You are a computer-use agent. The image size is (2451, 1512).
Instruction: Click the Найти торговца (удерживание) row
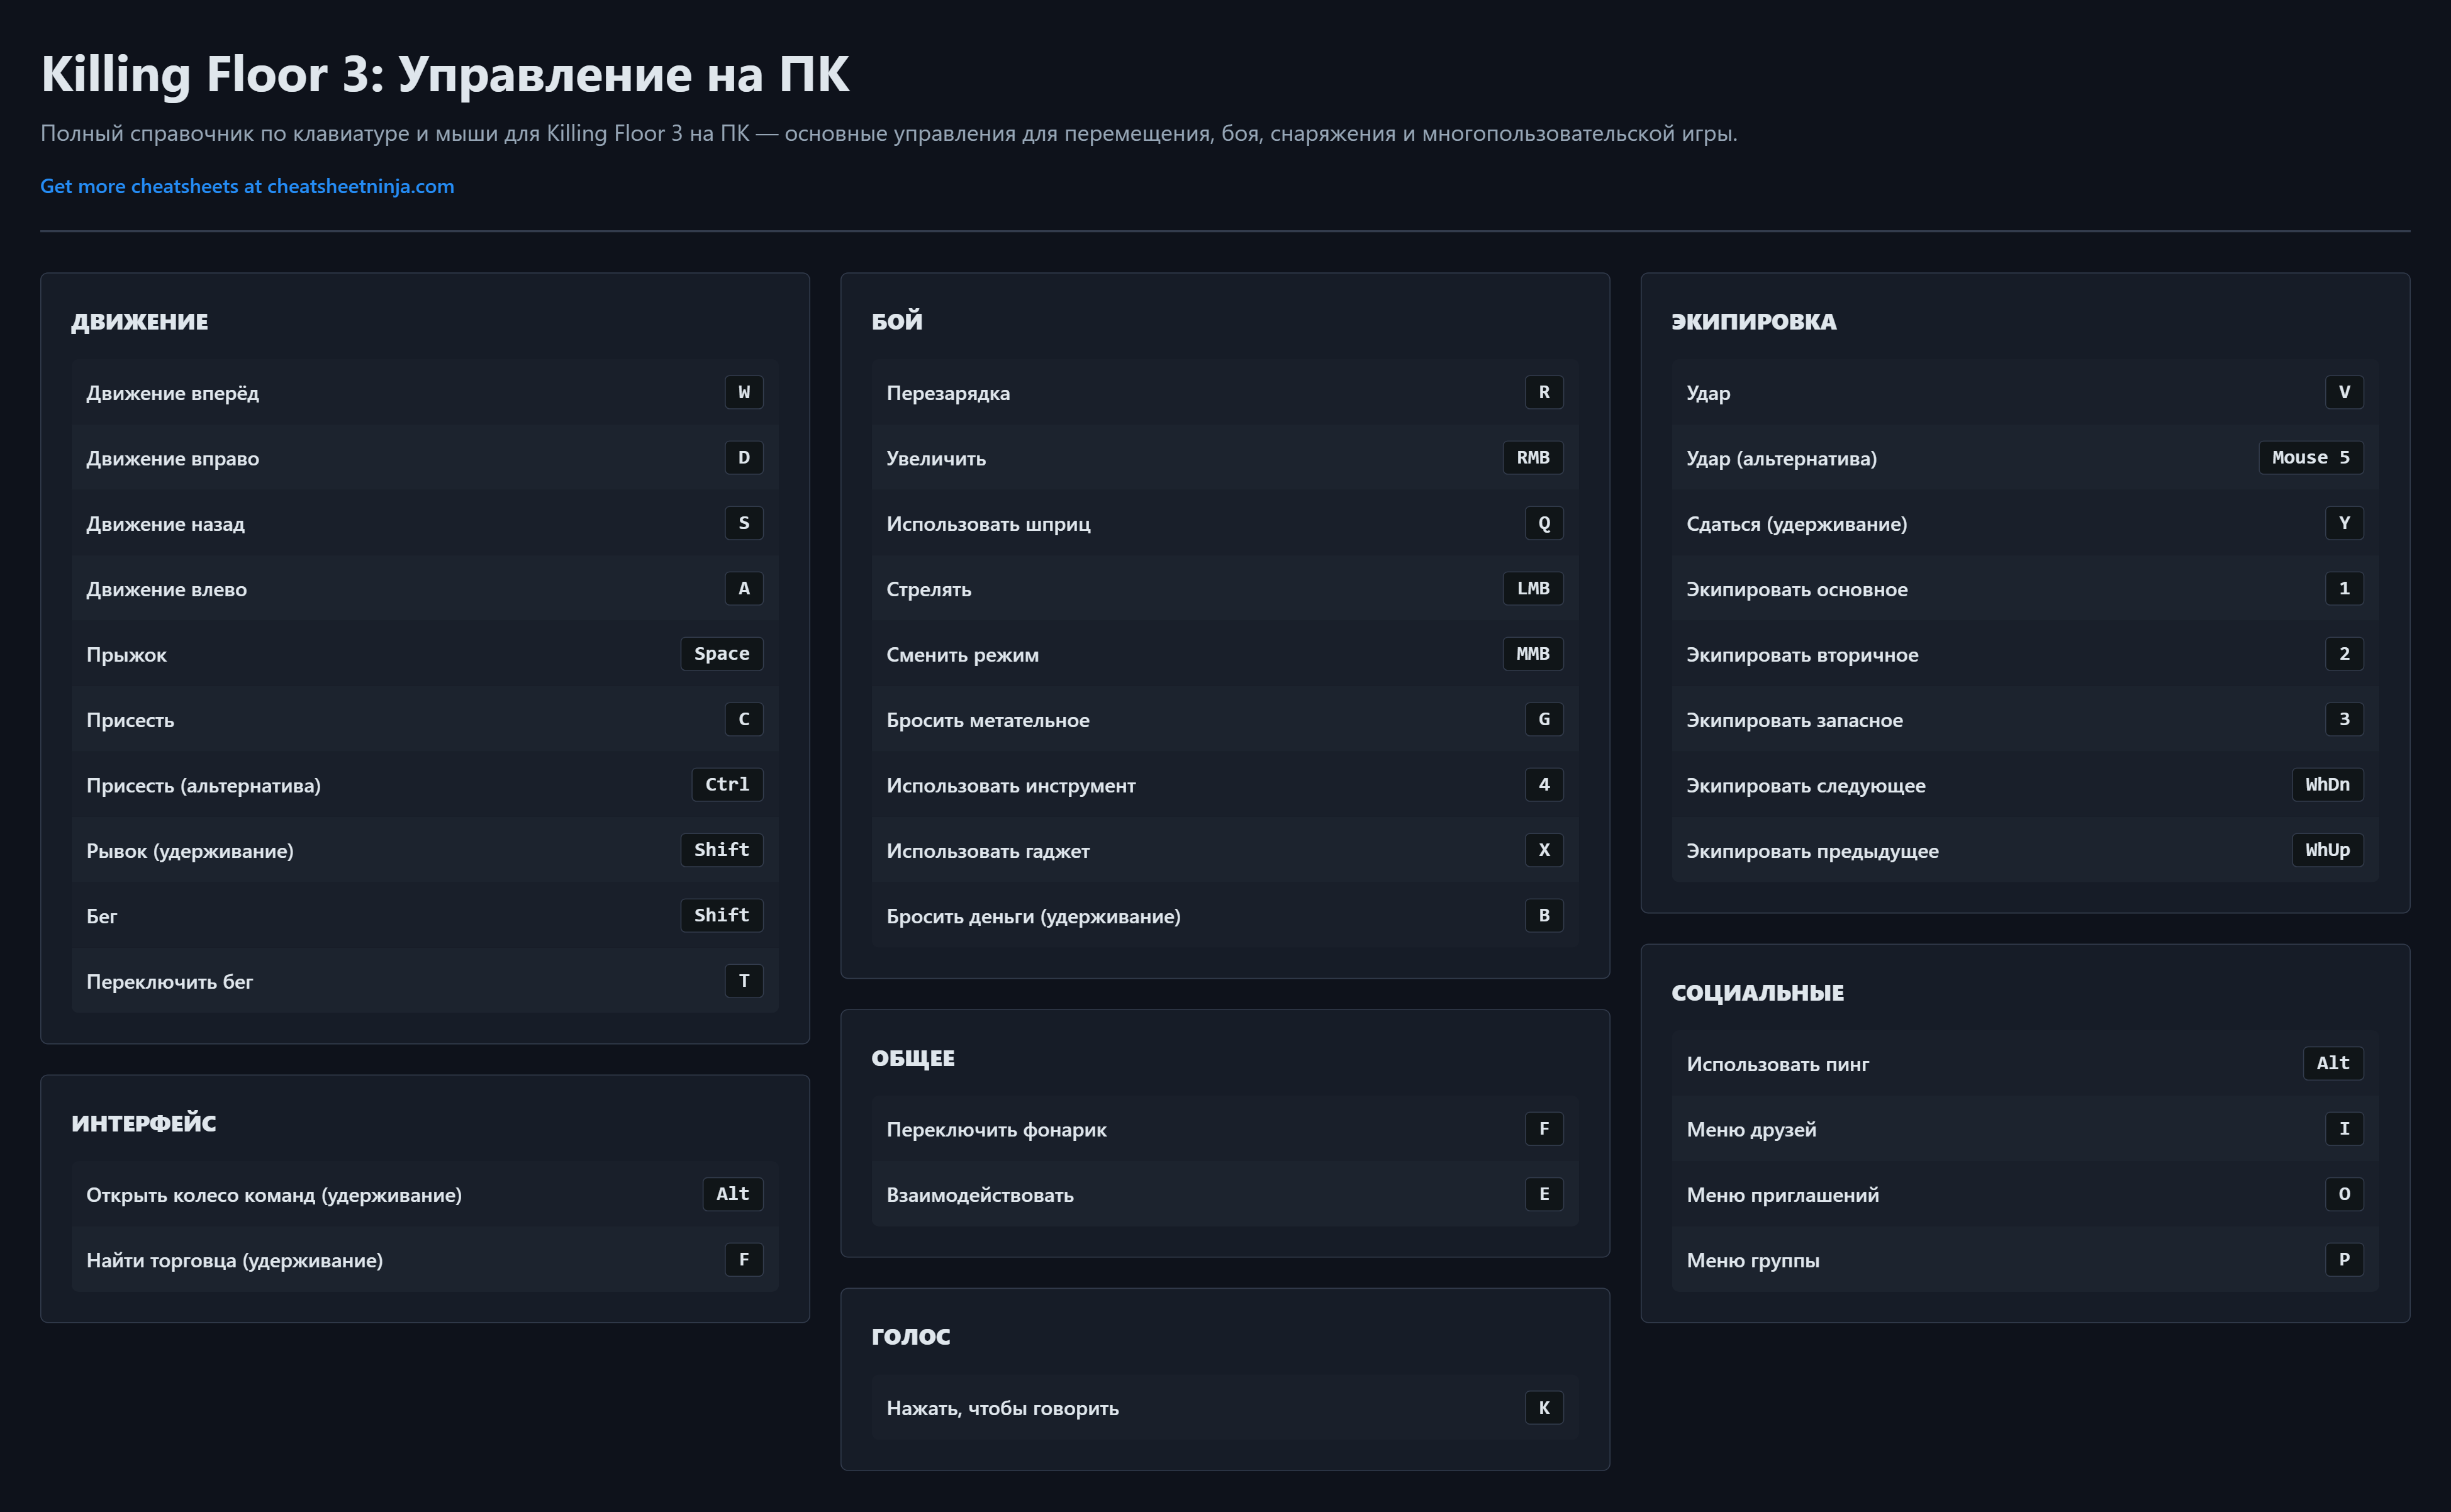424,1260
